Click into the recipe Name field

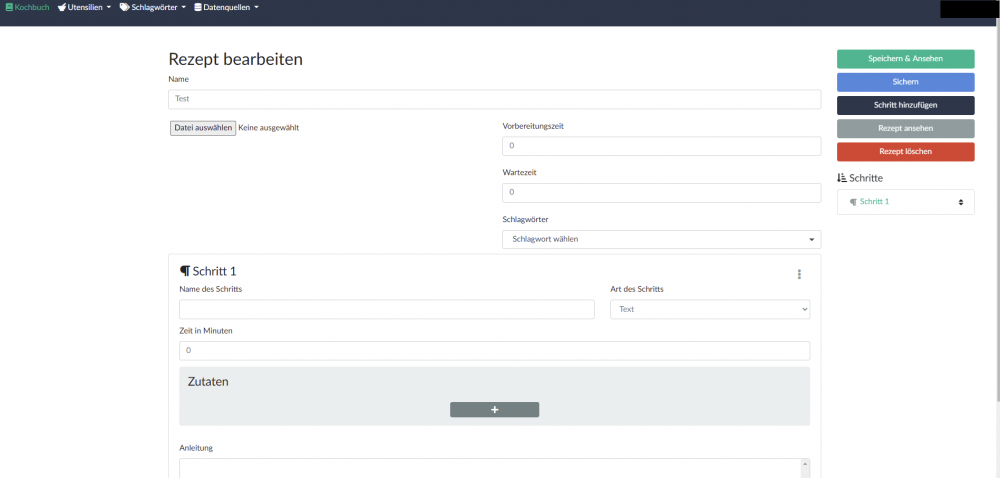tap(494, 99)
